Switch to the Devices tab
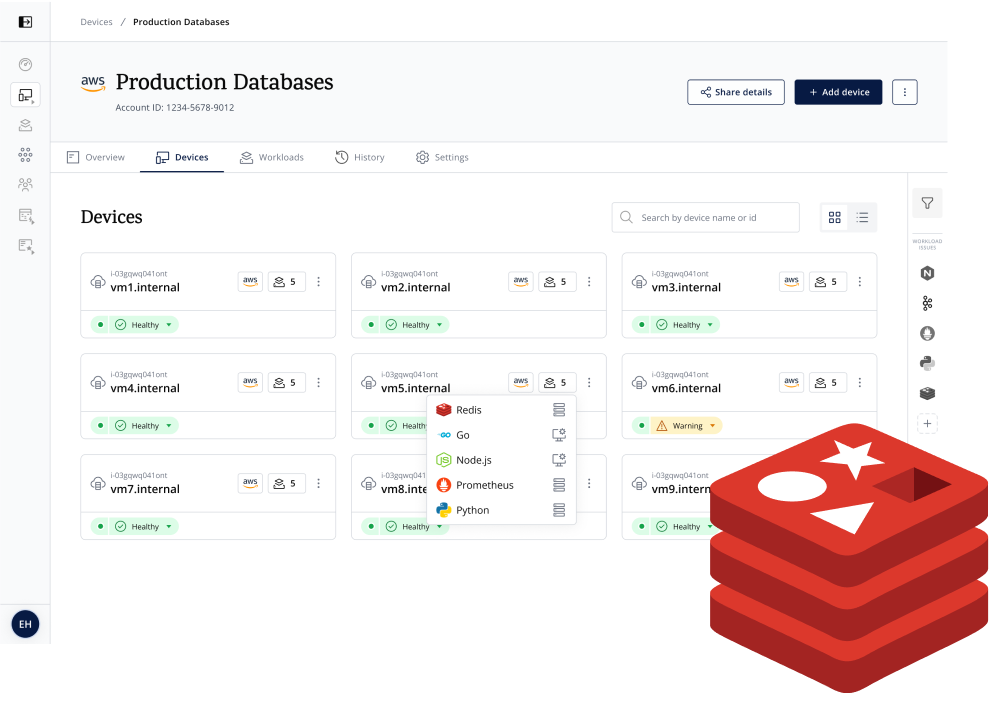989x712 pixels. tap(182, 157)
